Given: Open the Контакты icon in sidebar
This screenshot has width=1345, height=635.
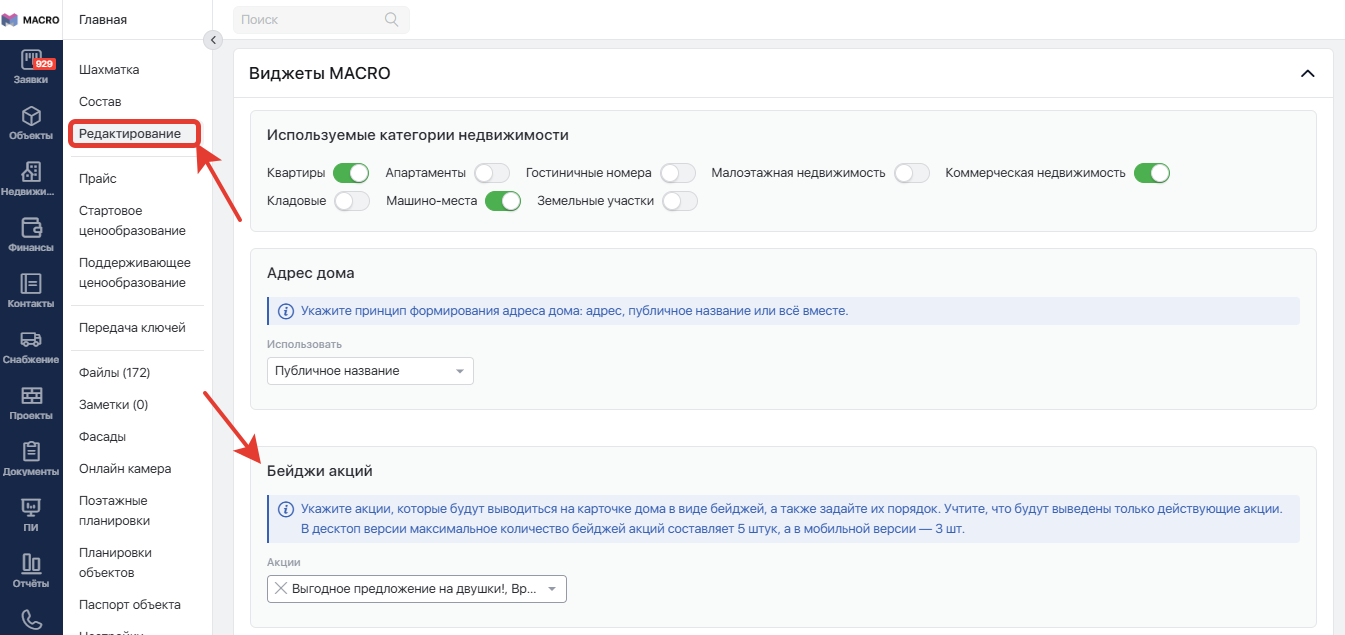Looking at the screenshot, I should pos(31,284).
